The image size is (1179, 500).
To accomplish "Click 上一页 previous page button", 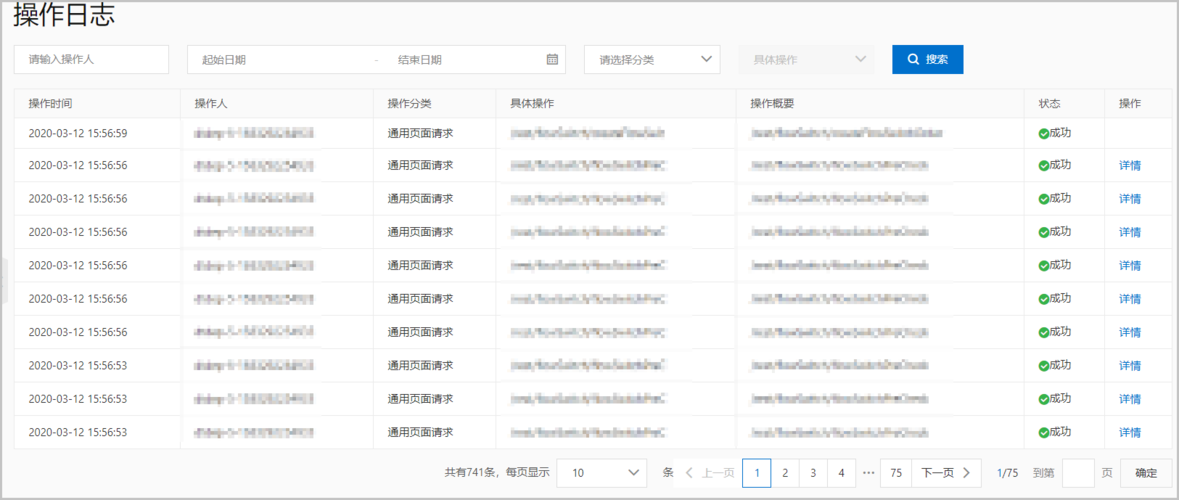I will [709, 473].
